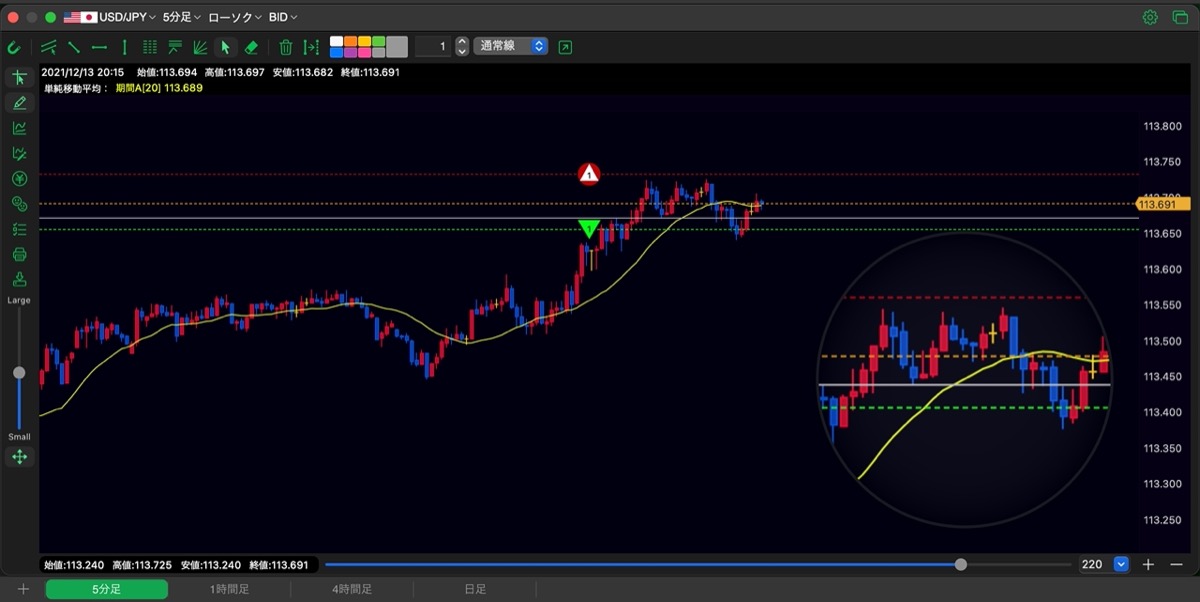Open the print icon in sidebar
Screen dimensions: 1200x602
click(19, 255)
